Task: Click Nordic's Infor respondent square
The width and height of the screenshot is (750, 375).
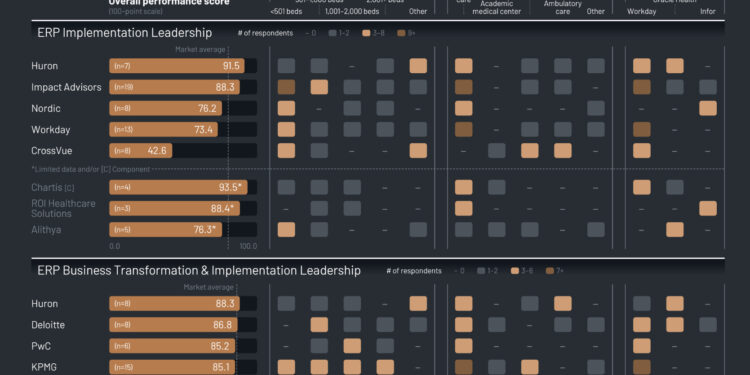Action: 708,108
